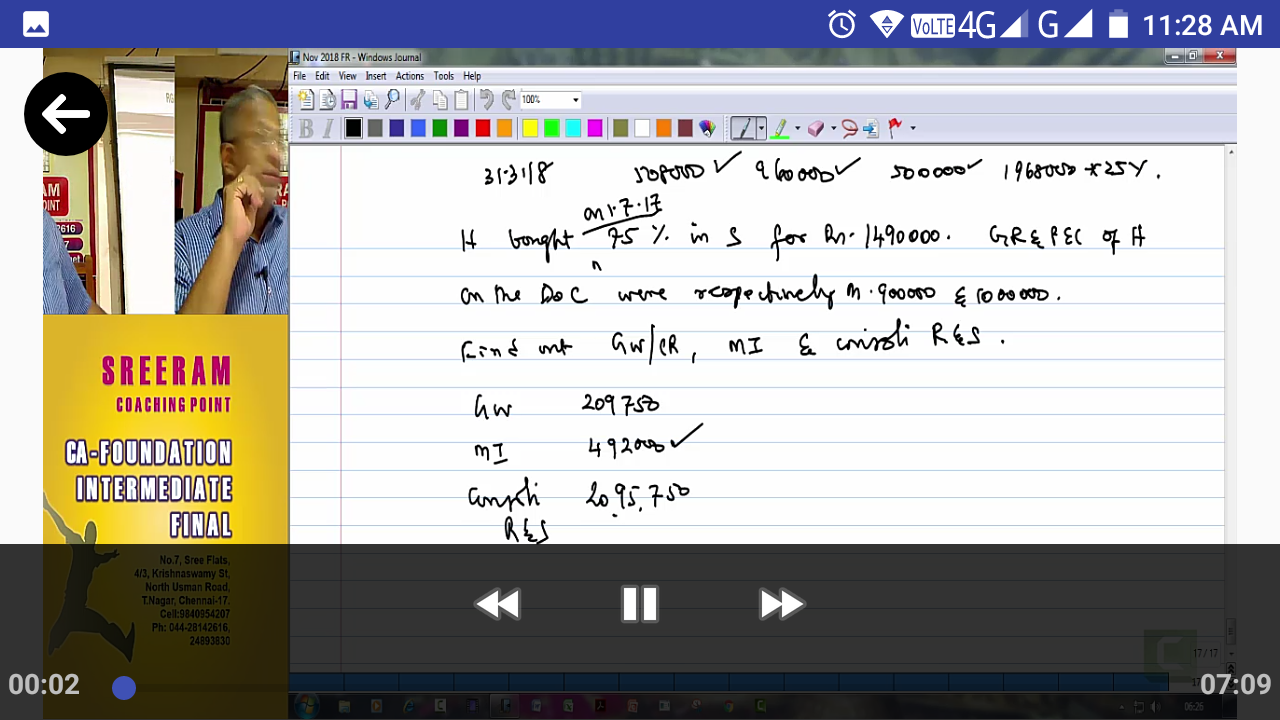Select the Pen tool

pos(742,128)
